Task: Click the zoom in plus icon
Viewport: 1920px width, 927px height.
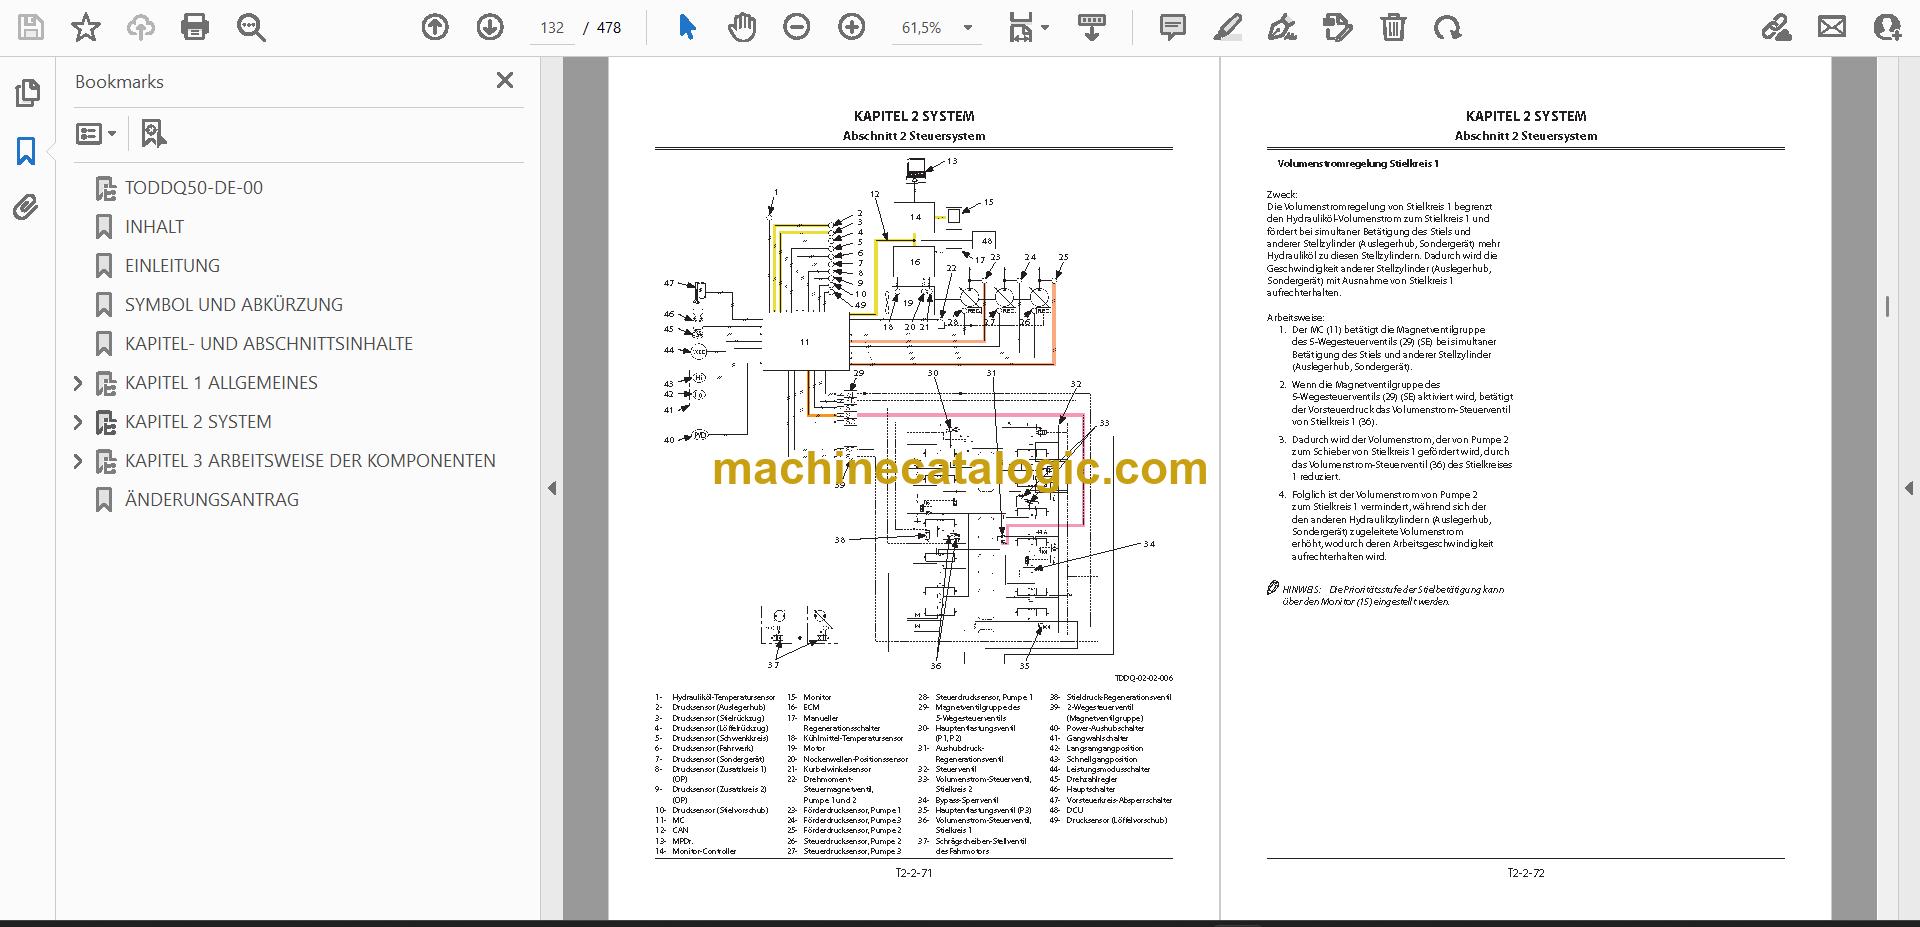Action: pyautogui.click(x=851, y=27)
